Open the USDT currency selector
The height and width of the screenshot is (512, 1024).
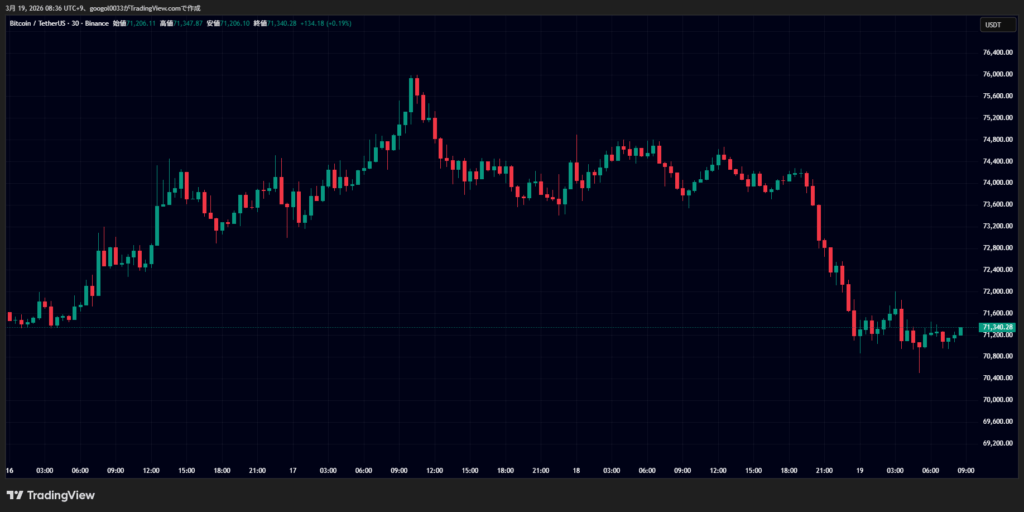pyautogui.click(x=993, y=25)
